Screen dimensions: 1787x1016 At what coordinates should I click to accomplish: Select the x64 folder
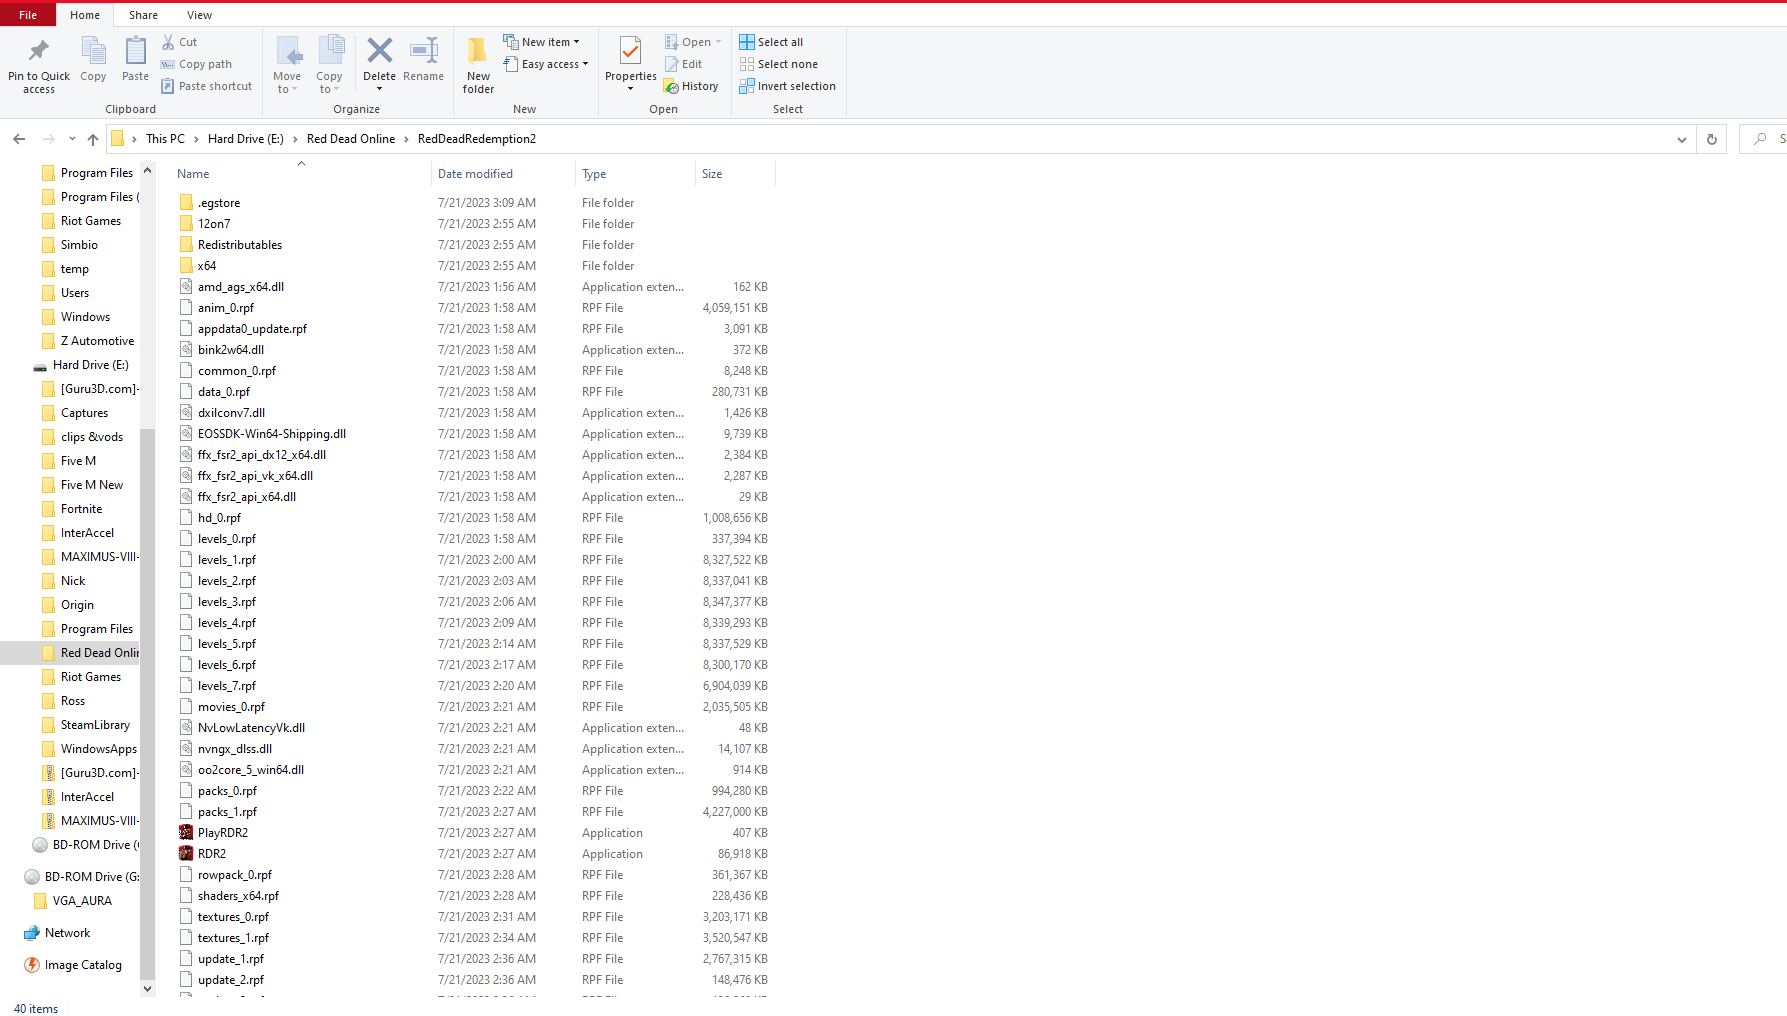(207, 266)
